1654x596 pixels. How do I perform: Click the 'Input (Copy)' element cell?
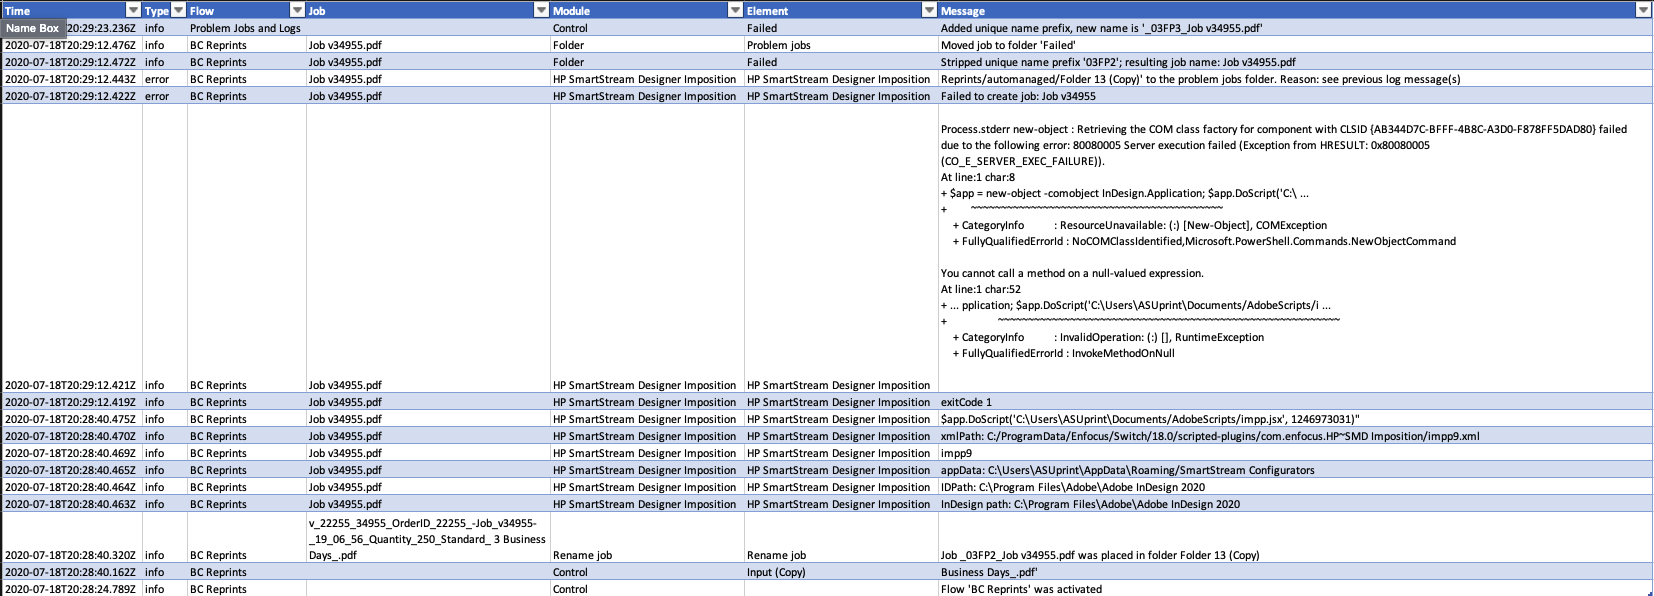(776, 572)
